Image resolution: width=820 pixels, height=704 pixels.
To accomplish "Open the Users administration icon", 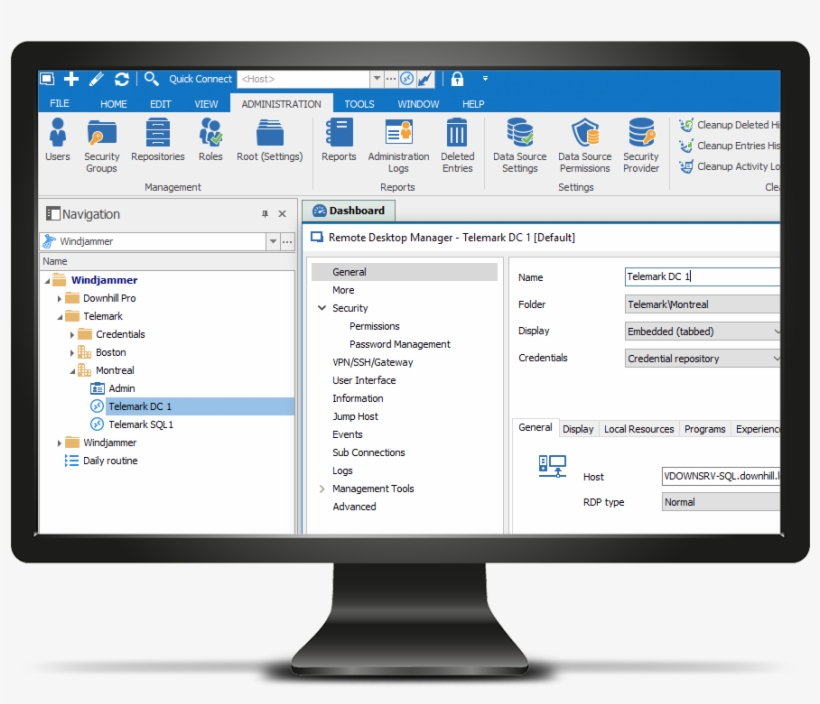I will click(57, 140).
